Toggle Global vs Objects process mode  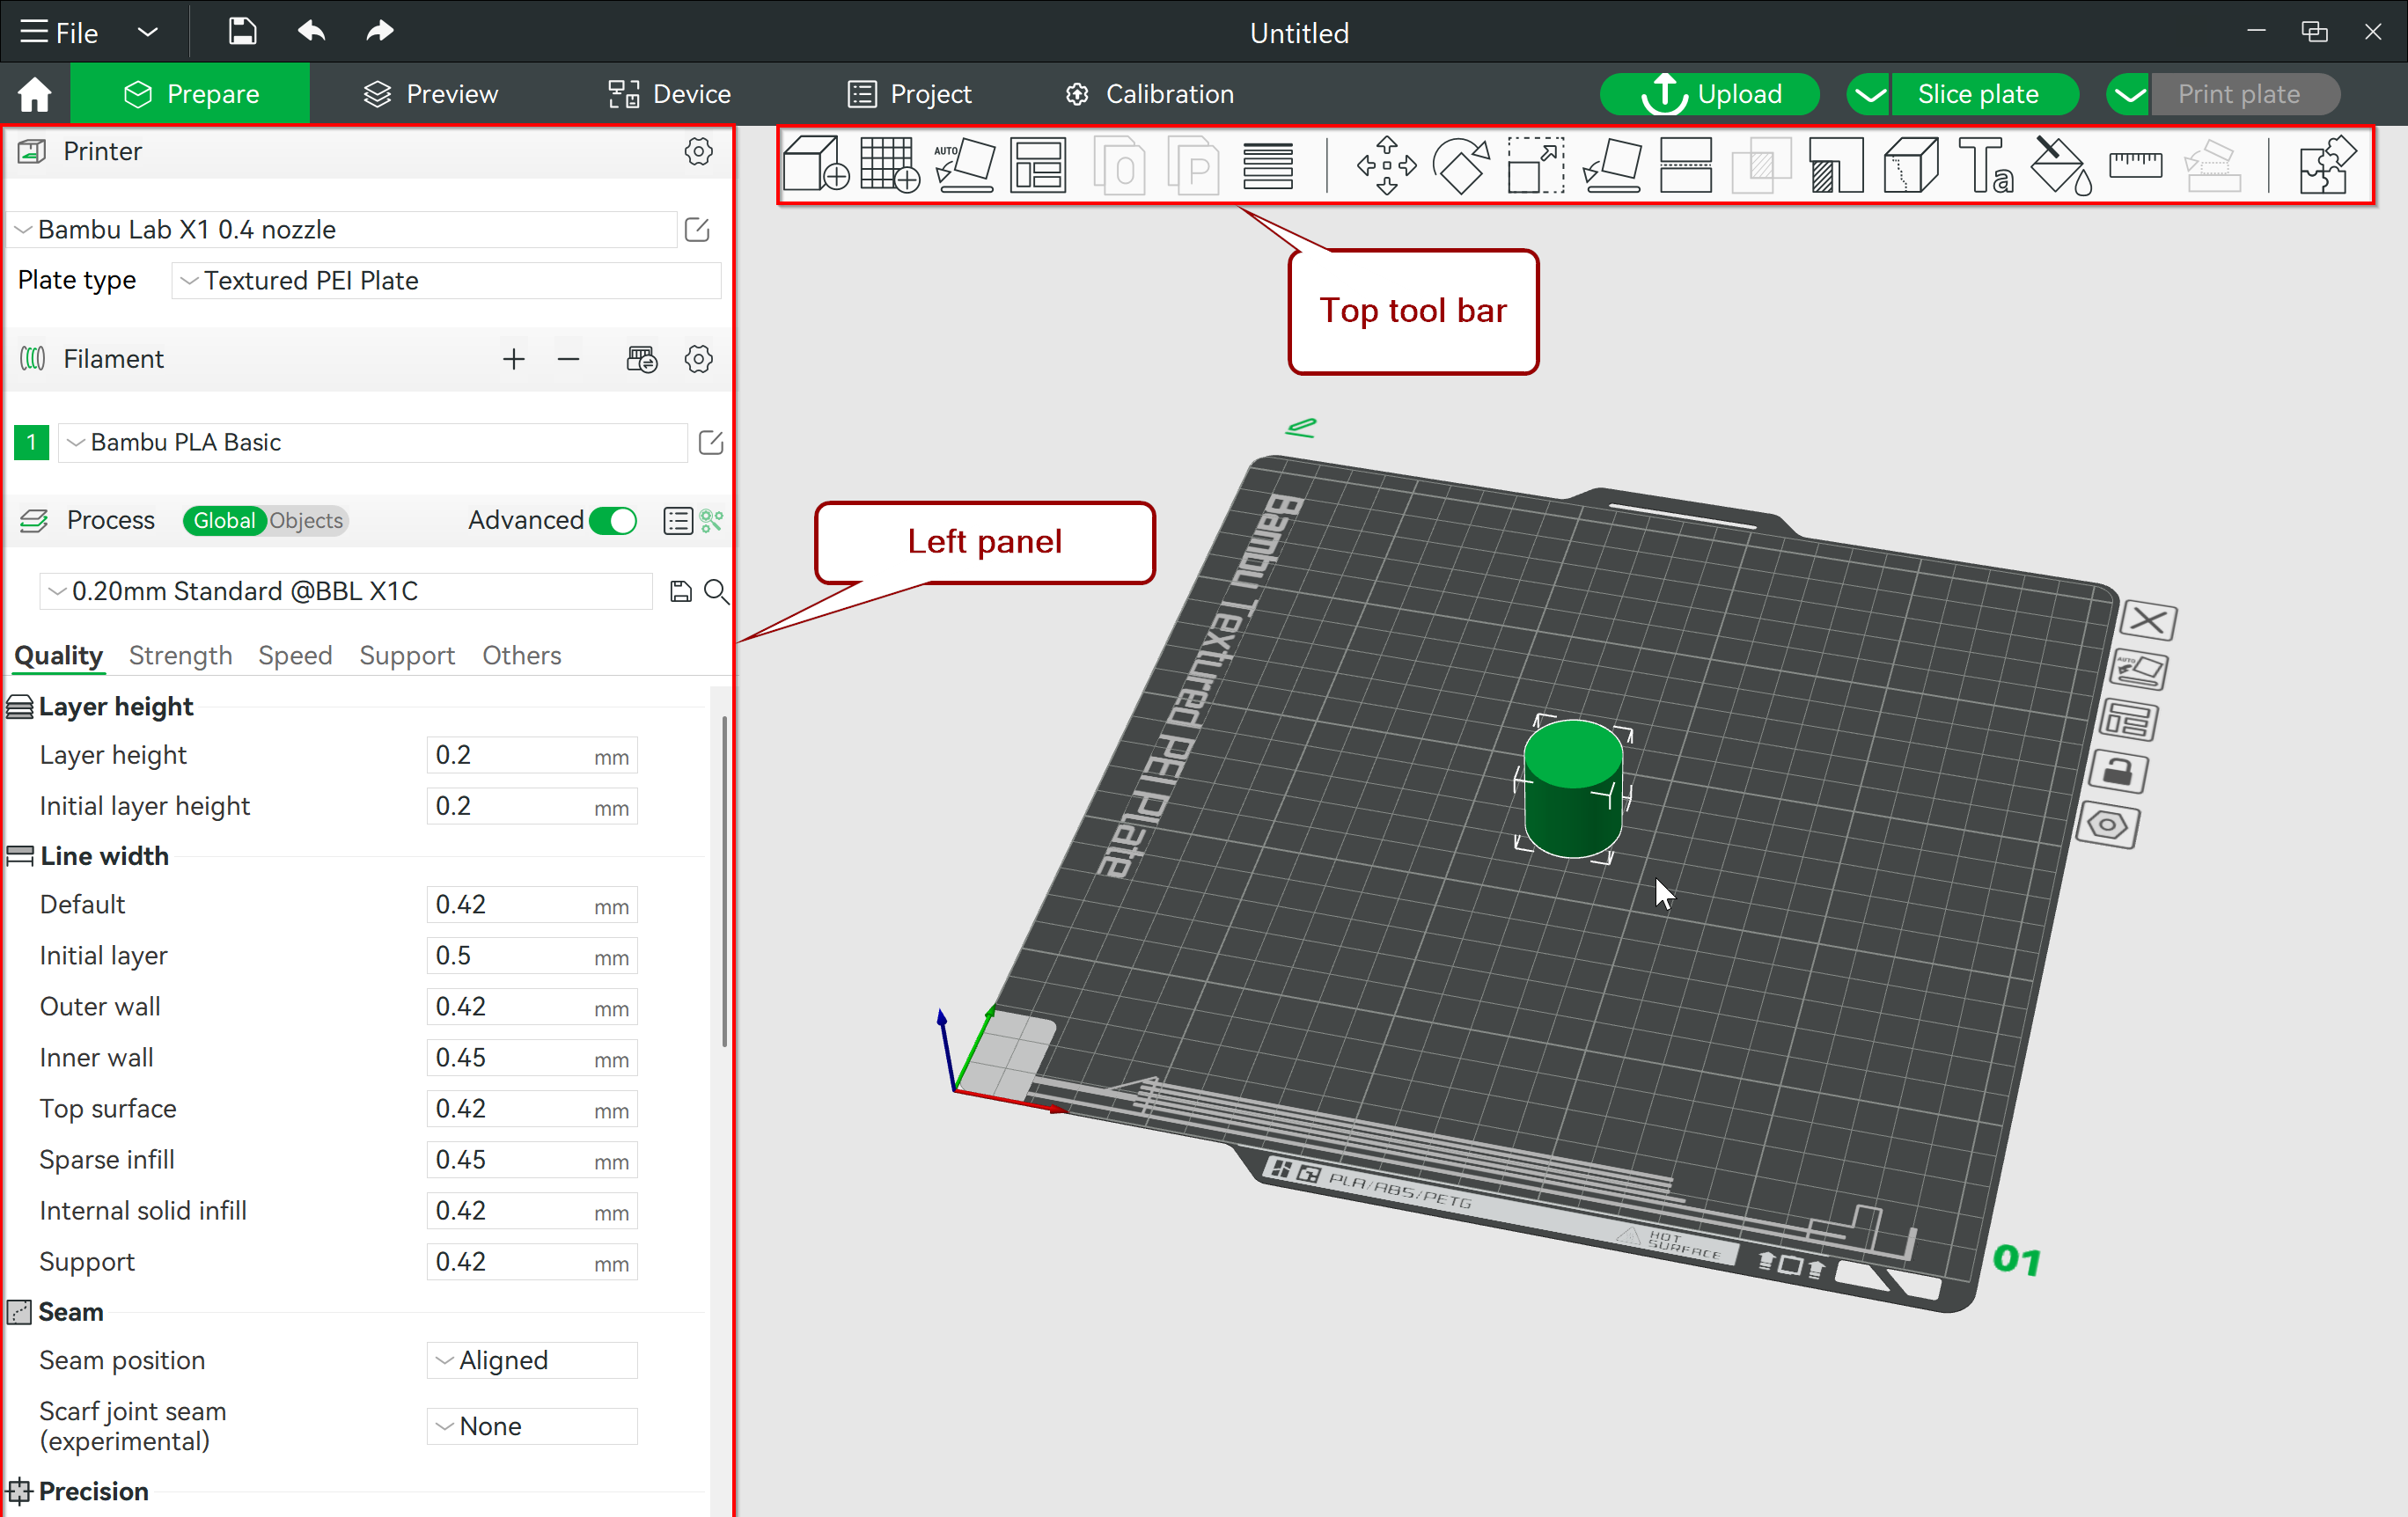[x=266, y=519]
